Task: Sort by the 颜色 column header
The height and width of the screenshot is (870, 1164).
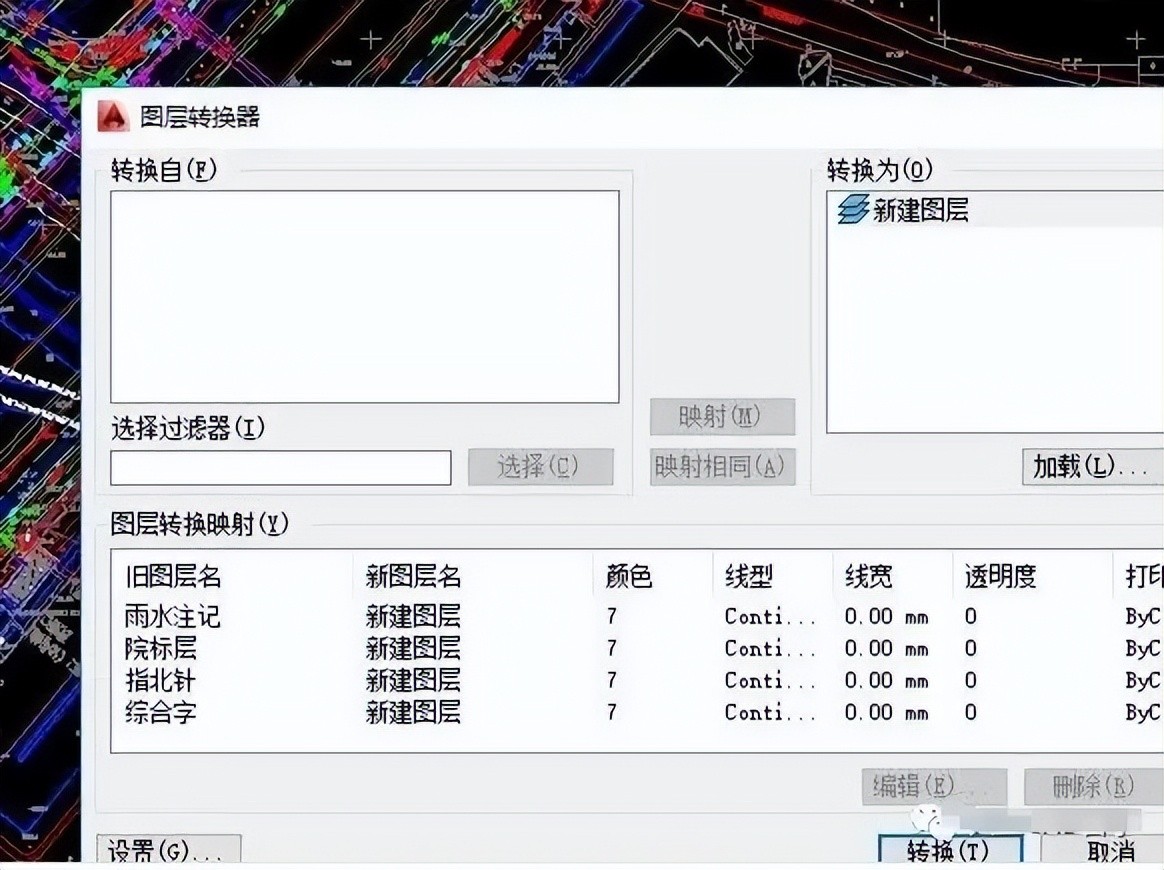Action: 629,577
